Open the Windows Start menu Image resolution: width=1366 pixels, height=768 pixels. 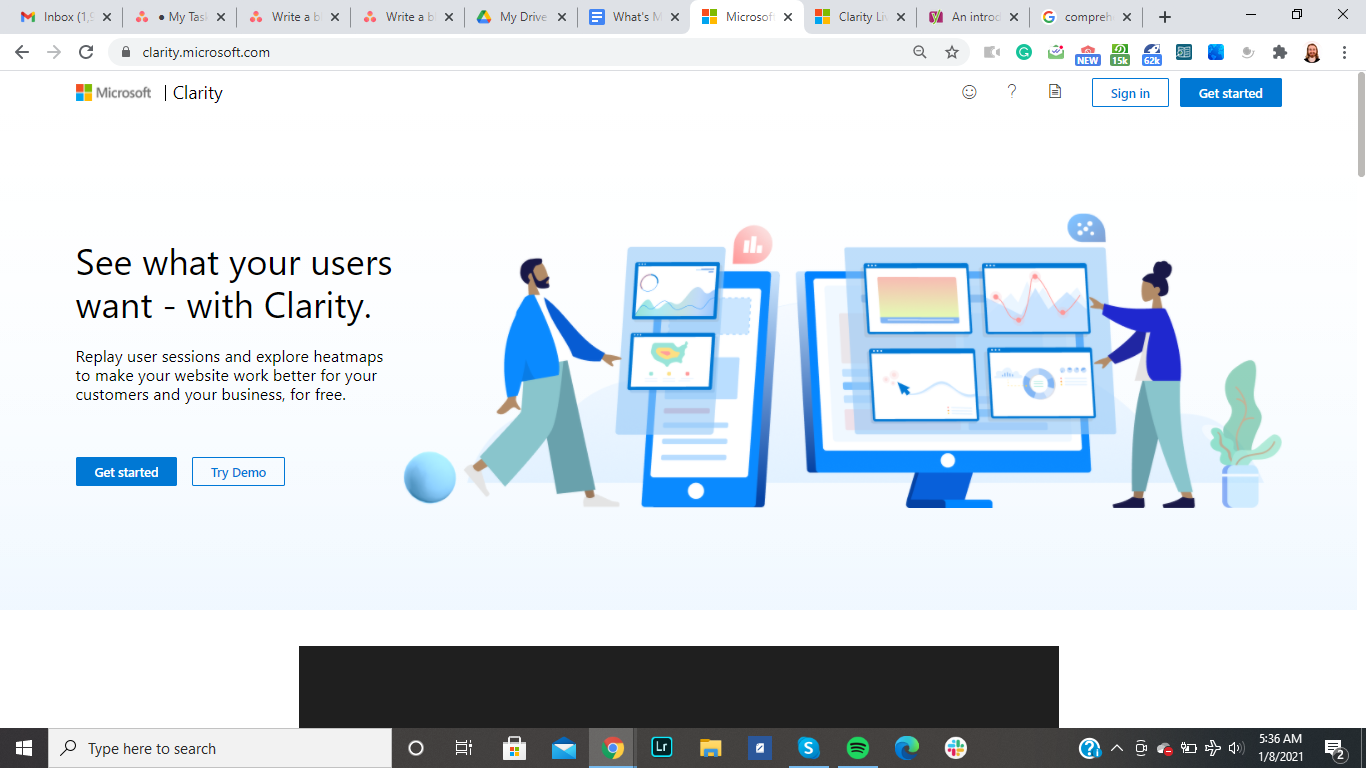coord(24,748)
